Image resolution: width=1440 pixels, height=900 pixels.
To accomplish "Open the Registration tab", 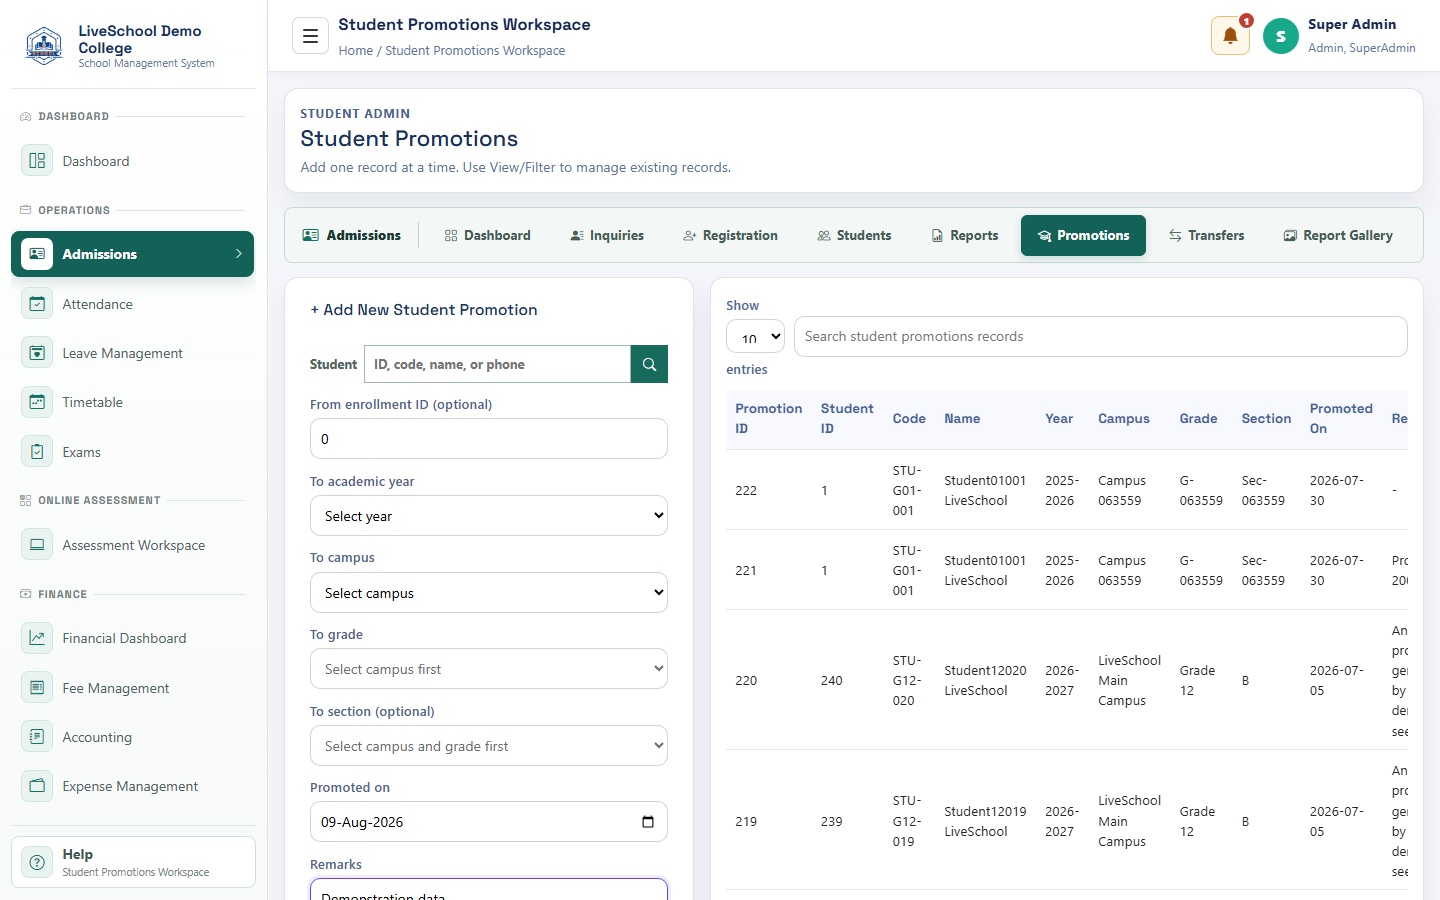I will coord(730,236).
